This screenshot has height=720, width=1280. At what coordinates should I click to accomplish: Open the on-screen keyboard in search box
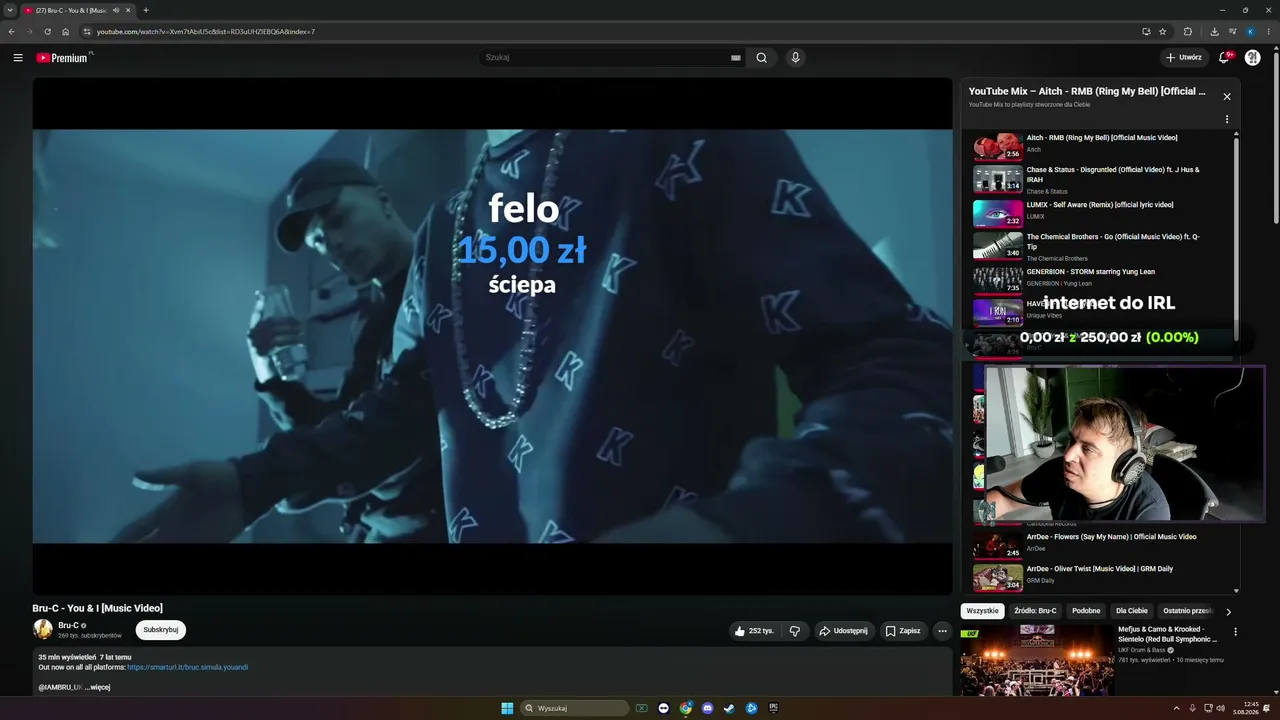pyautogui.click(x=736, y=58)
